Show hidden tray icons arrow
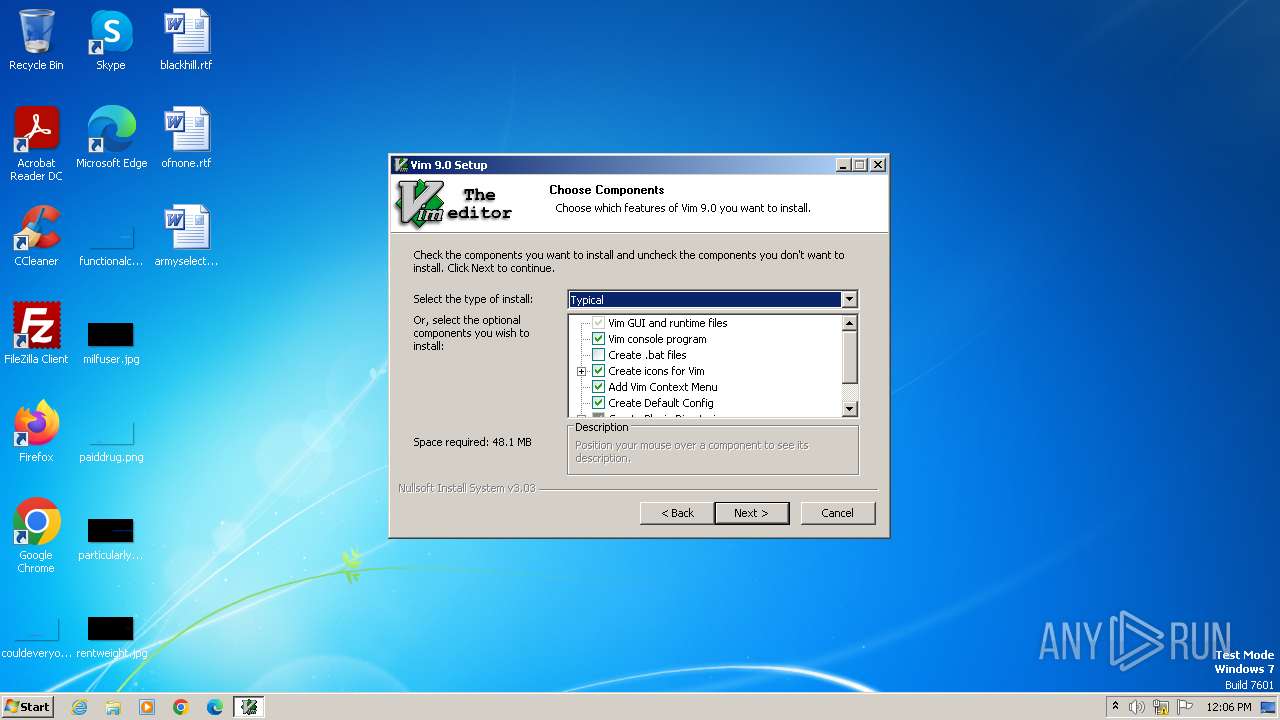Screen dimensions: 1280x720 tap(1115, 707)
